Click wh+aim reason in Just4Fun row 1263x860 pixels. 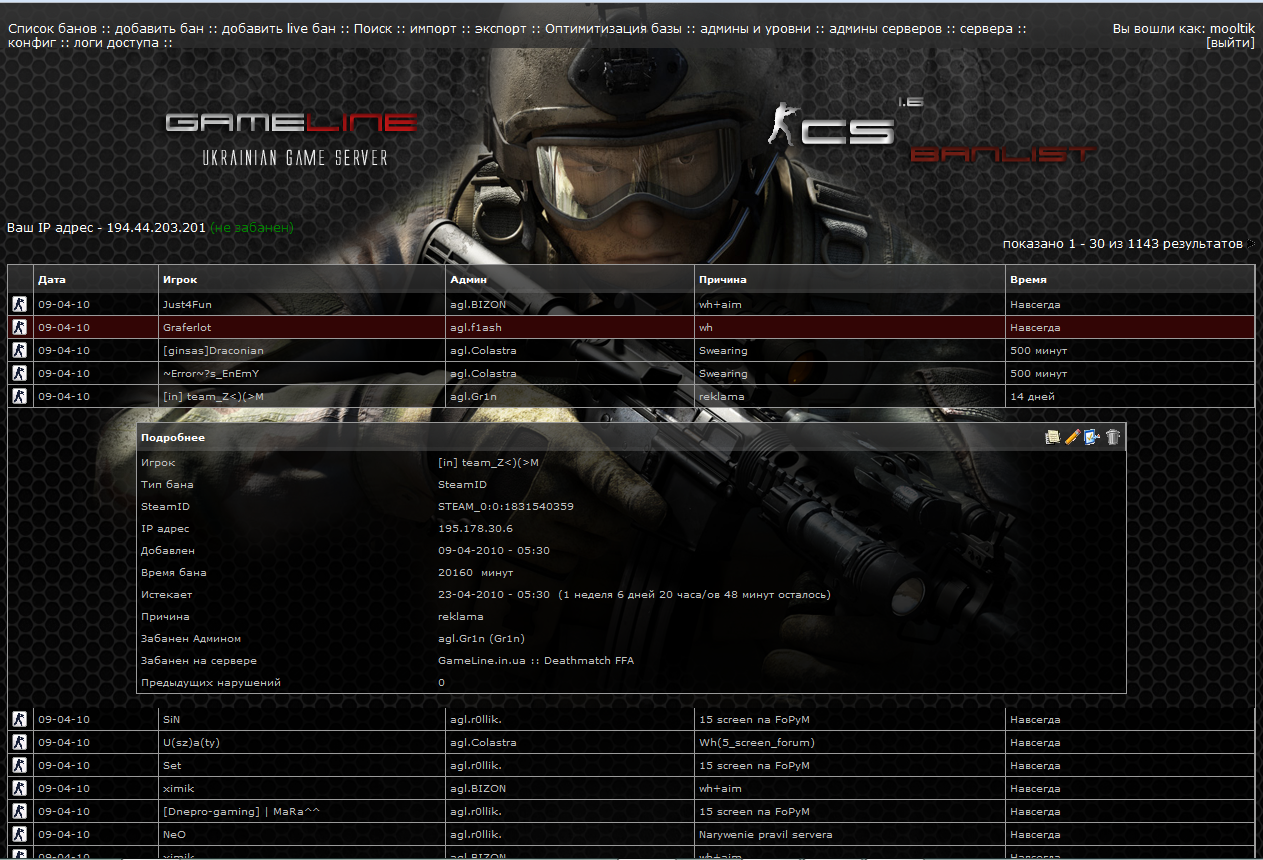tap(720, 304)
